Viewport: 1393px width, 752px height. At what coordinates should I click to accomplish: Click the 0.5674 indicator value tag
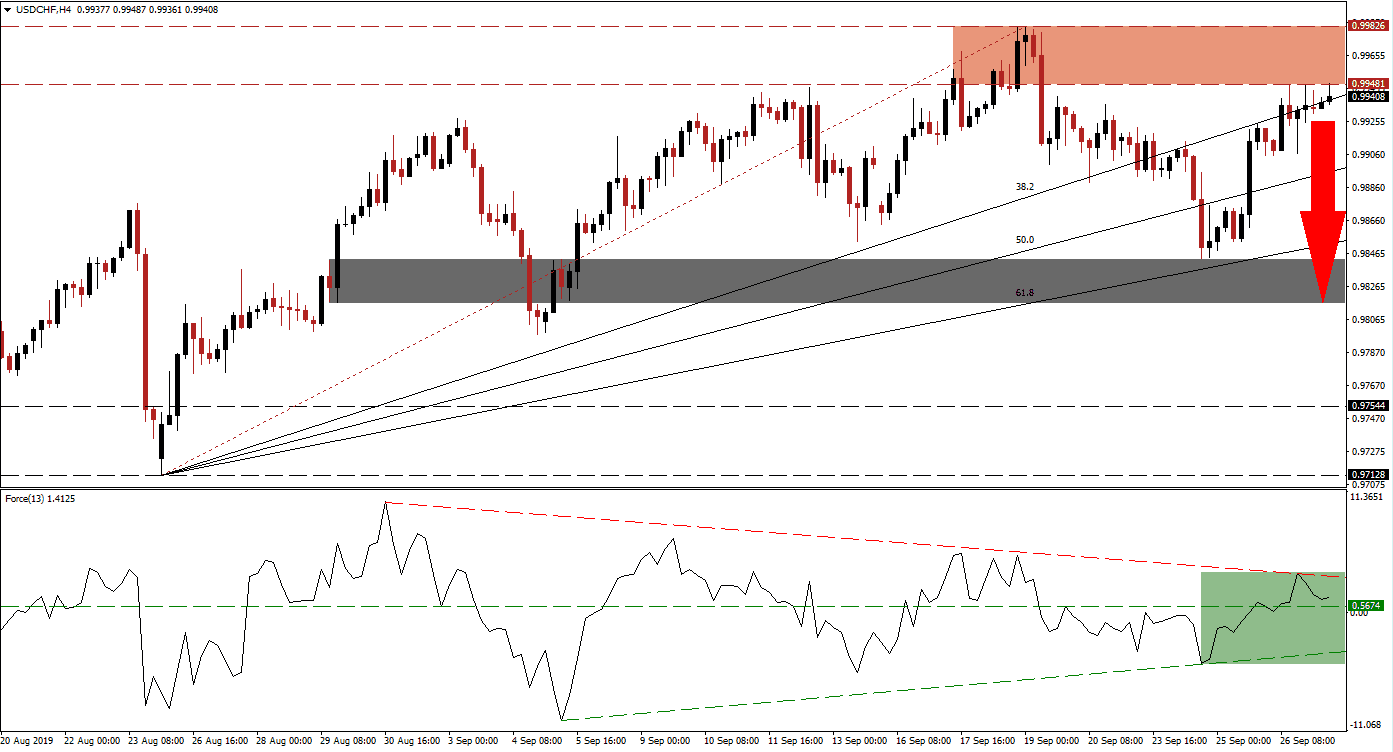click(1366, 605)
